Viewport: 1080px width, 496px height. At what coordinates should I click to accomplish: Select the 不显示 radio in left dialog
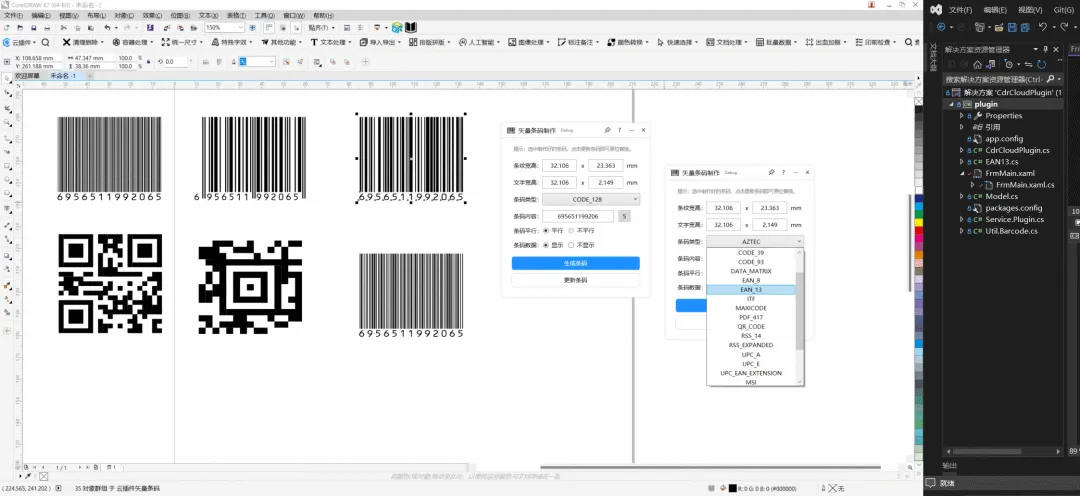571,245
